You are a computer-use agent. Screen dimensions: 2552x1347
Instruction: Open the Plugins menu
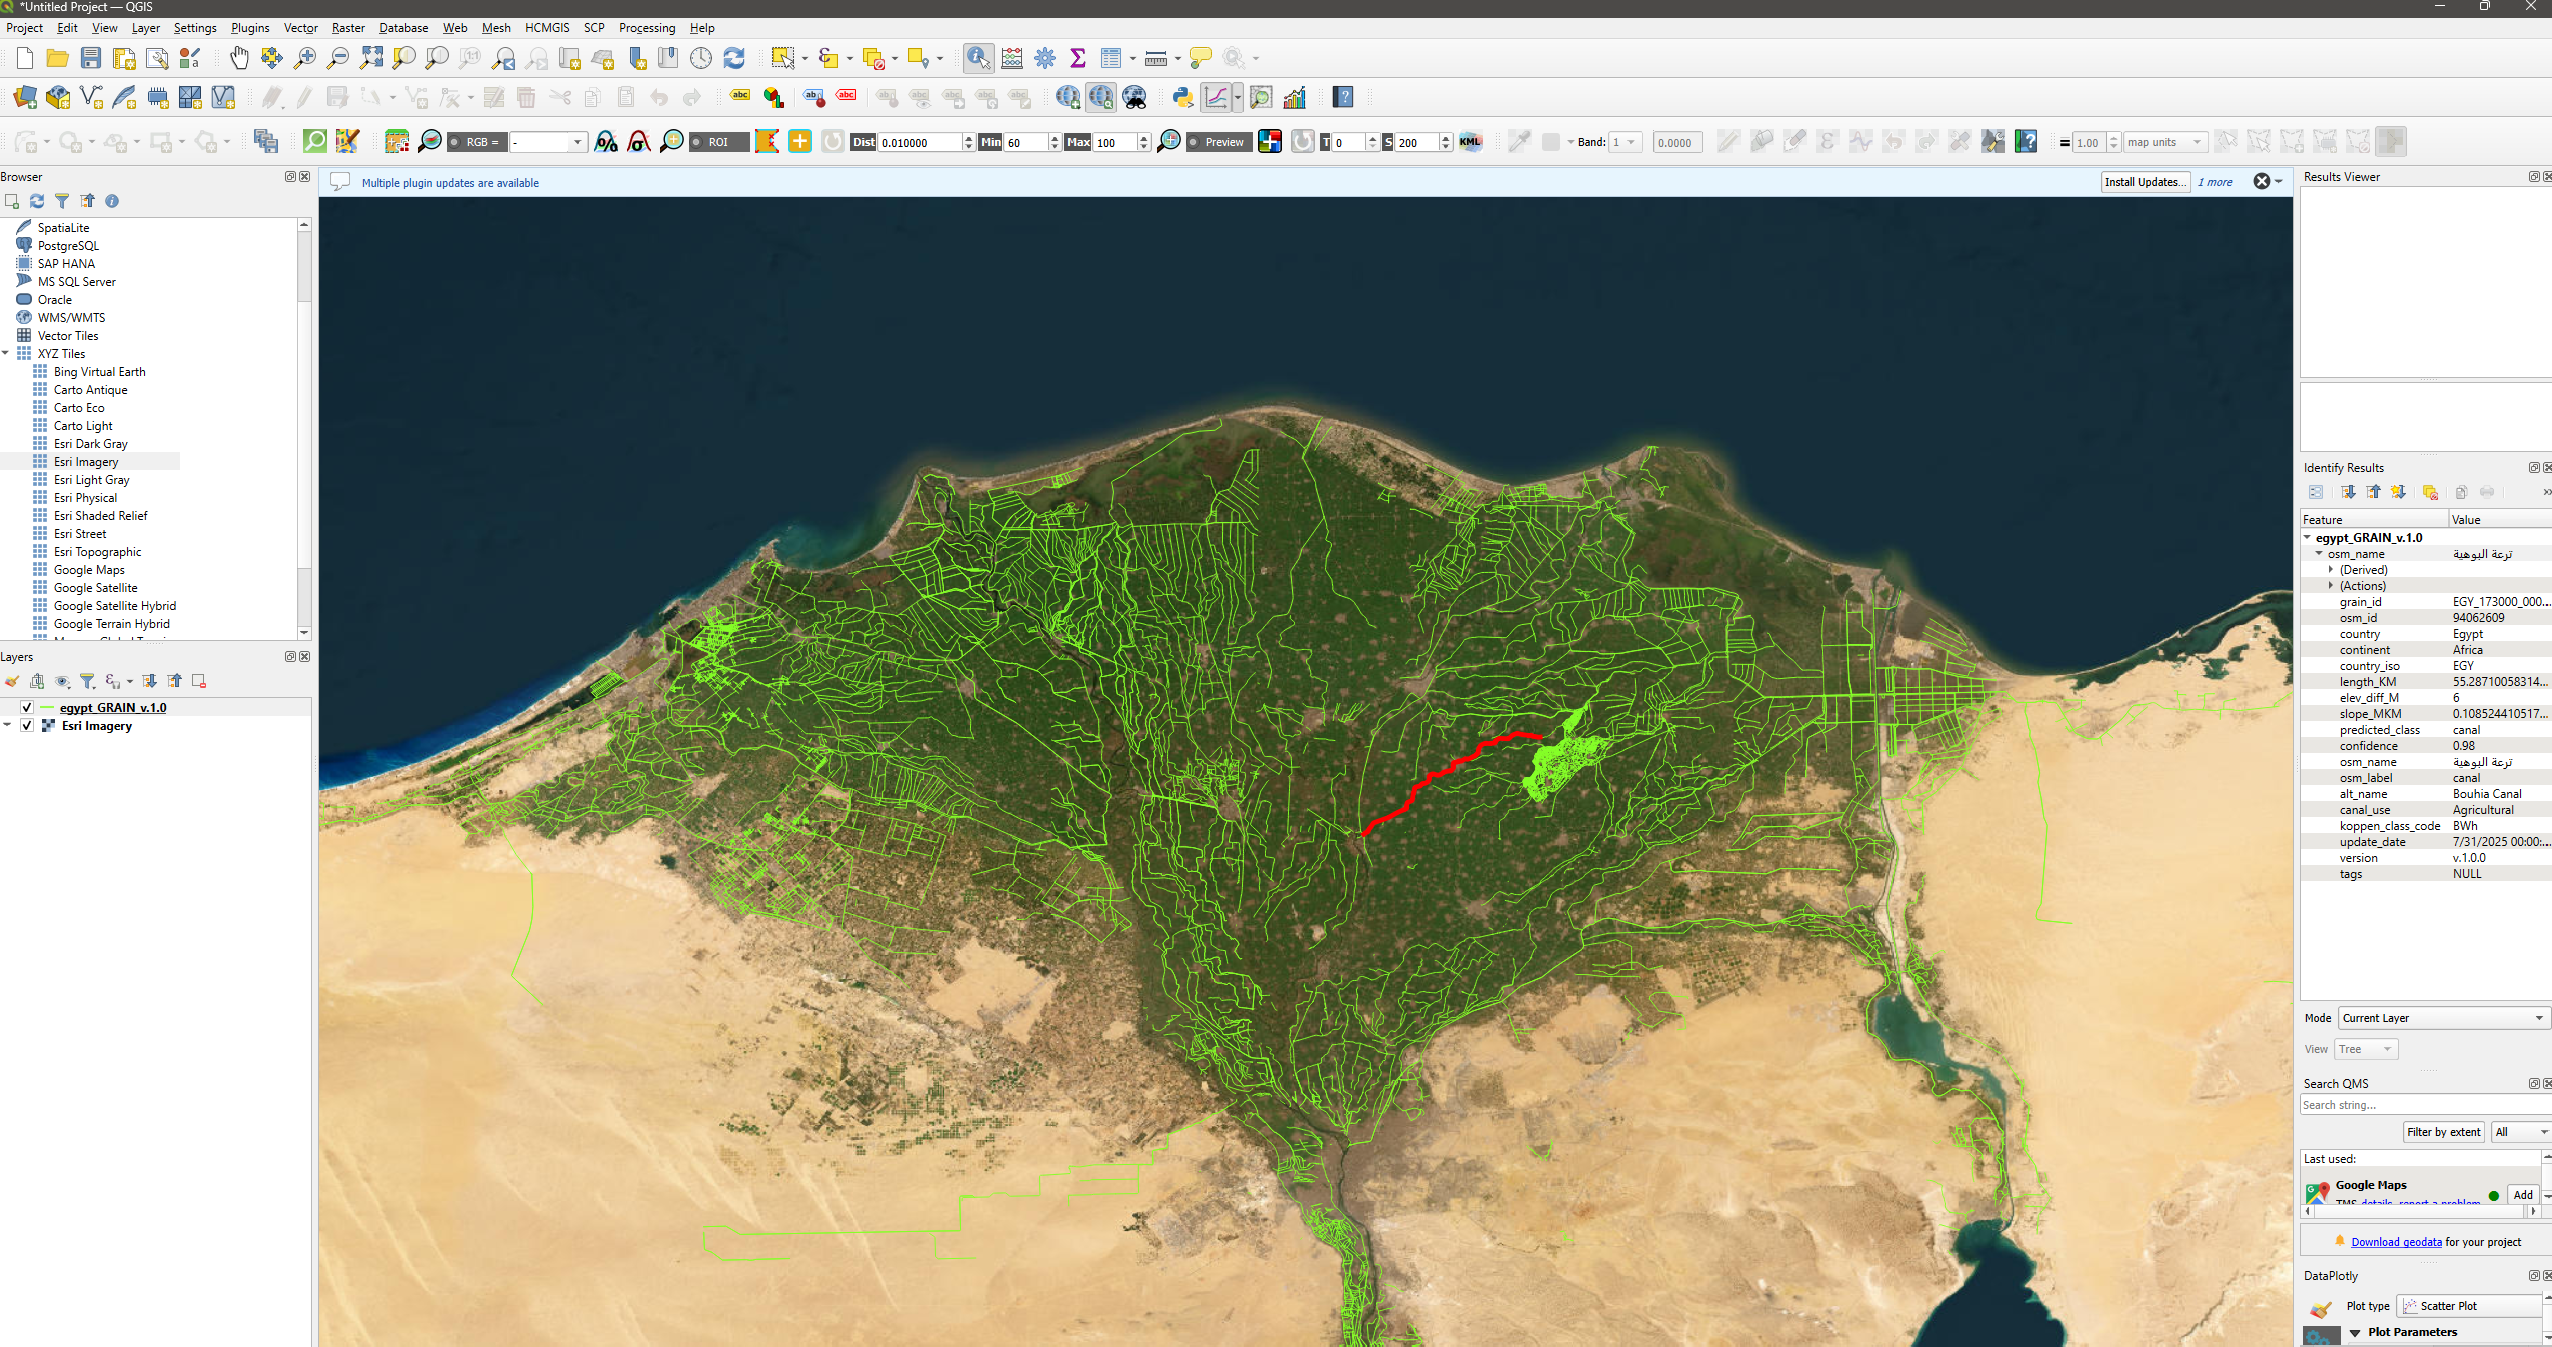[250, 28]
